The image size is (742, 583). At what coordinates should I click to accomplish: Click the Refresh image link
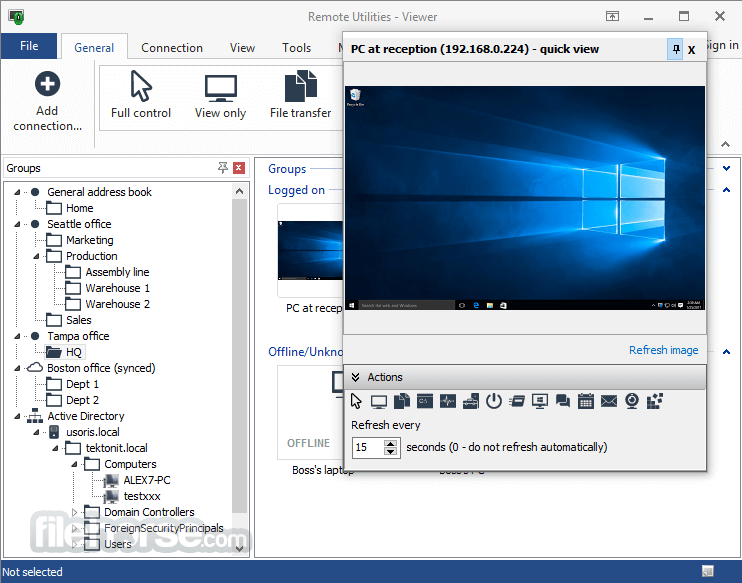[663, 350]
